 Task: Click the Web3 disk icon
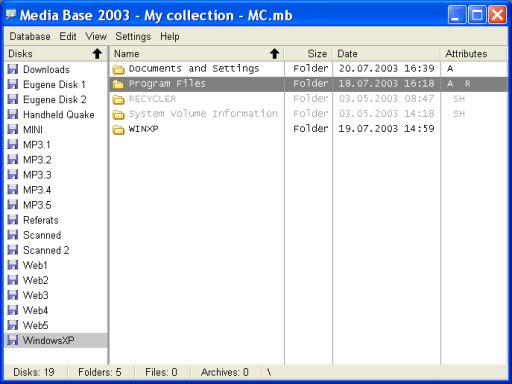(13, 295)
